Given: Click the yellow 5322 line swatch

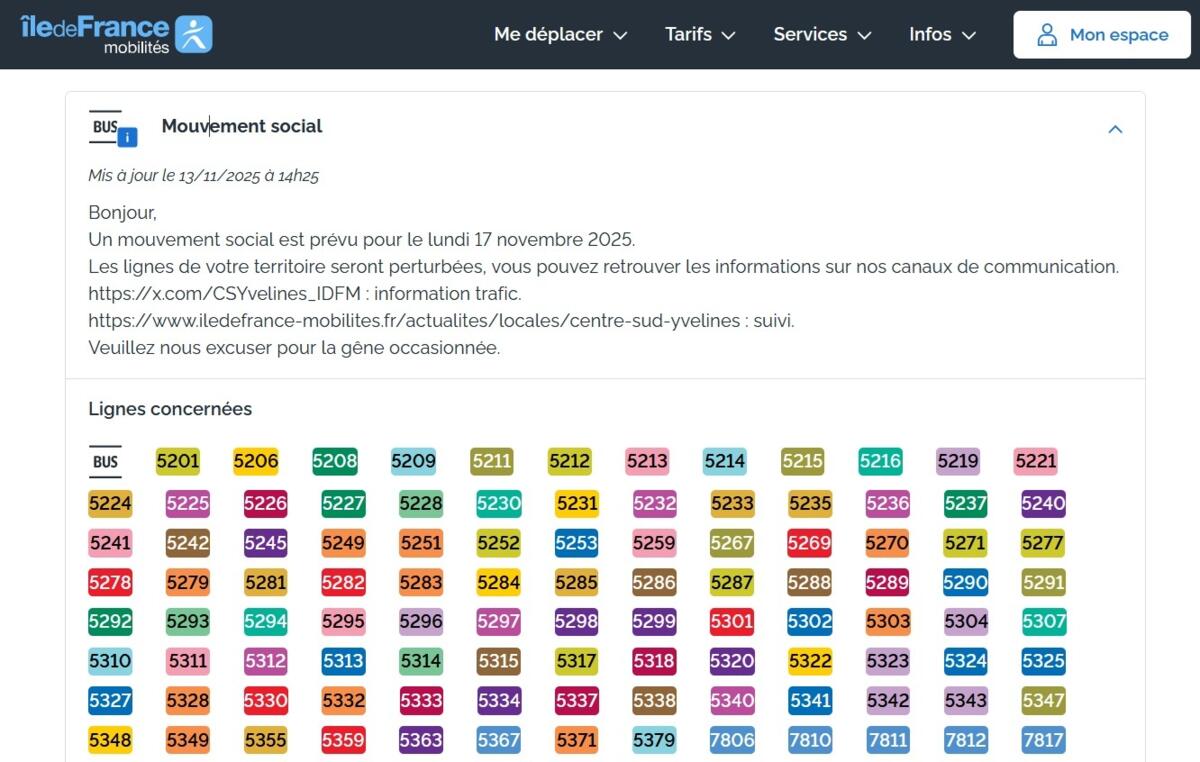Looking at the screenshot, I should pyautogui.click(x=809, y=661).
